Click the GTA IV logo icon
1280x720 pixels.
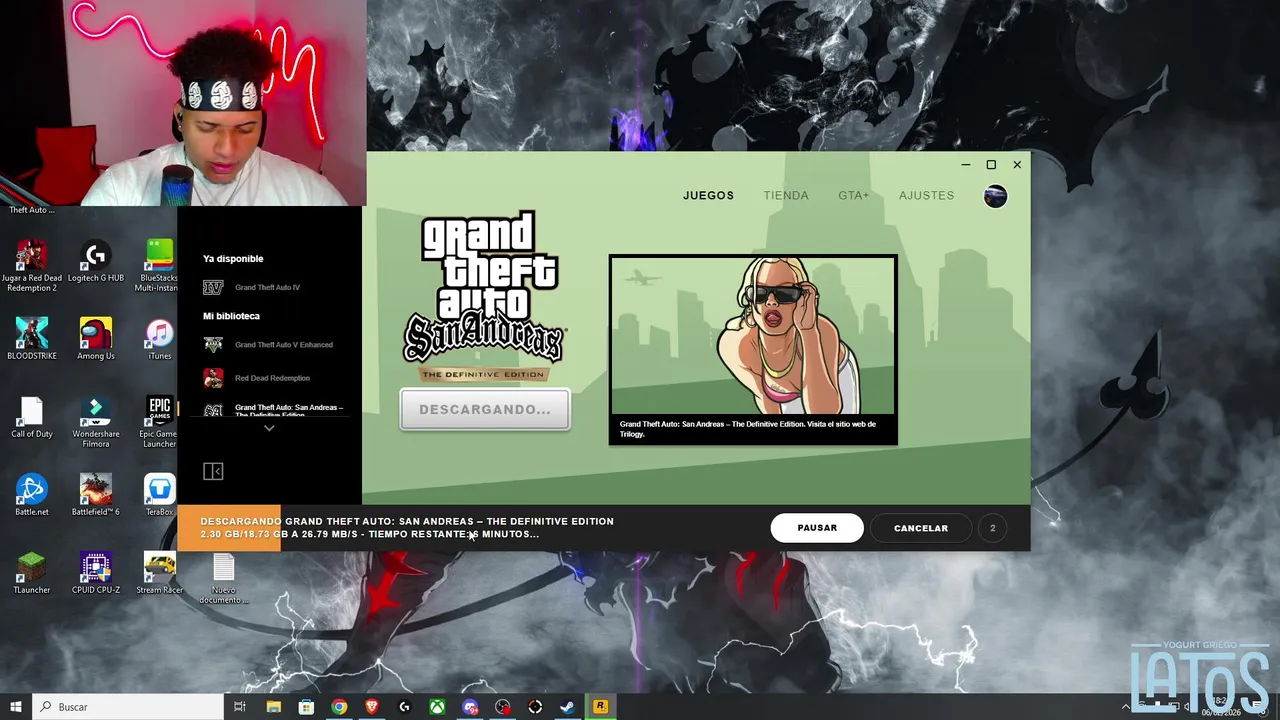click(213, 288)
